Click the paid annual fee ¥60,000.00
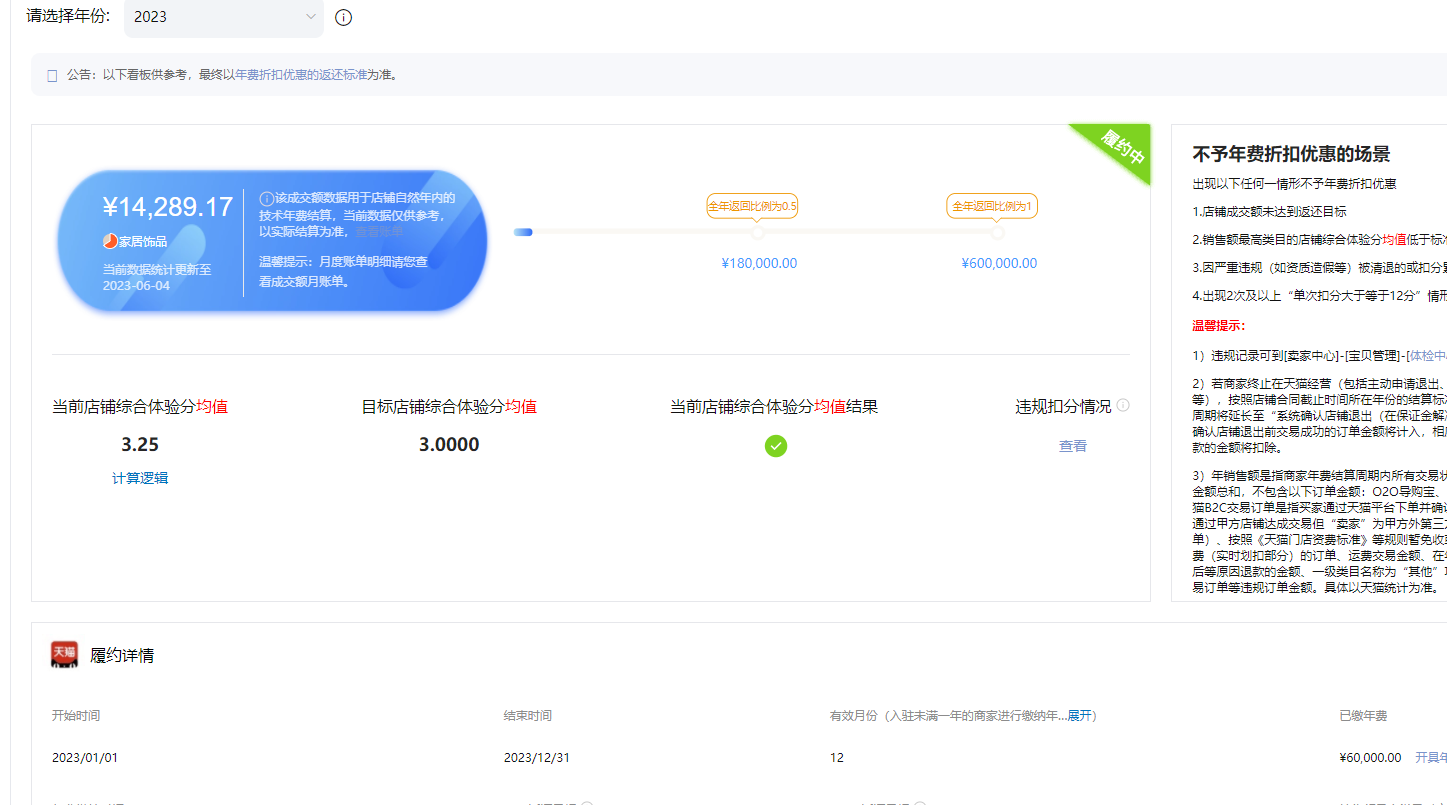The image size is (1447, 805). click(x=1370, y=758)
